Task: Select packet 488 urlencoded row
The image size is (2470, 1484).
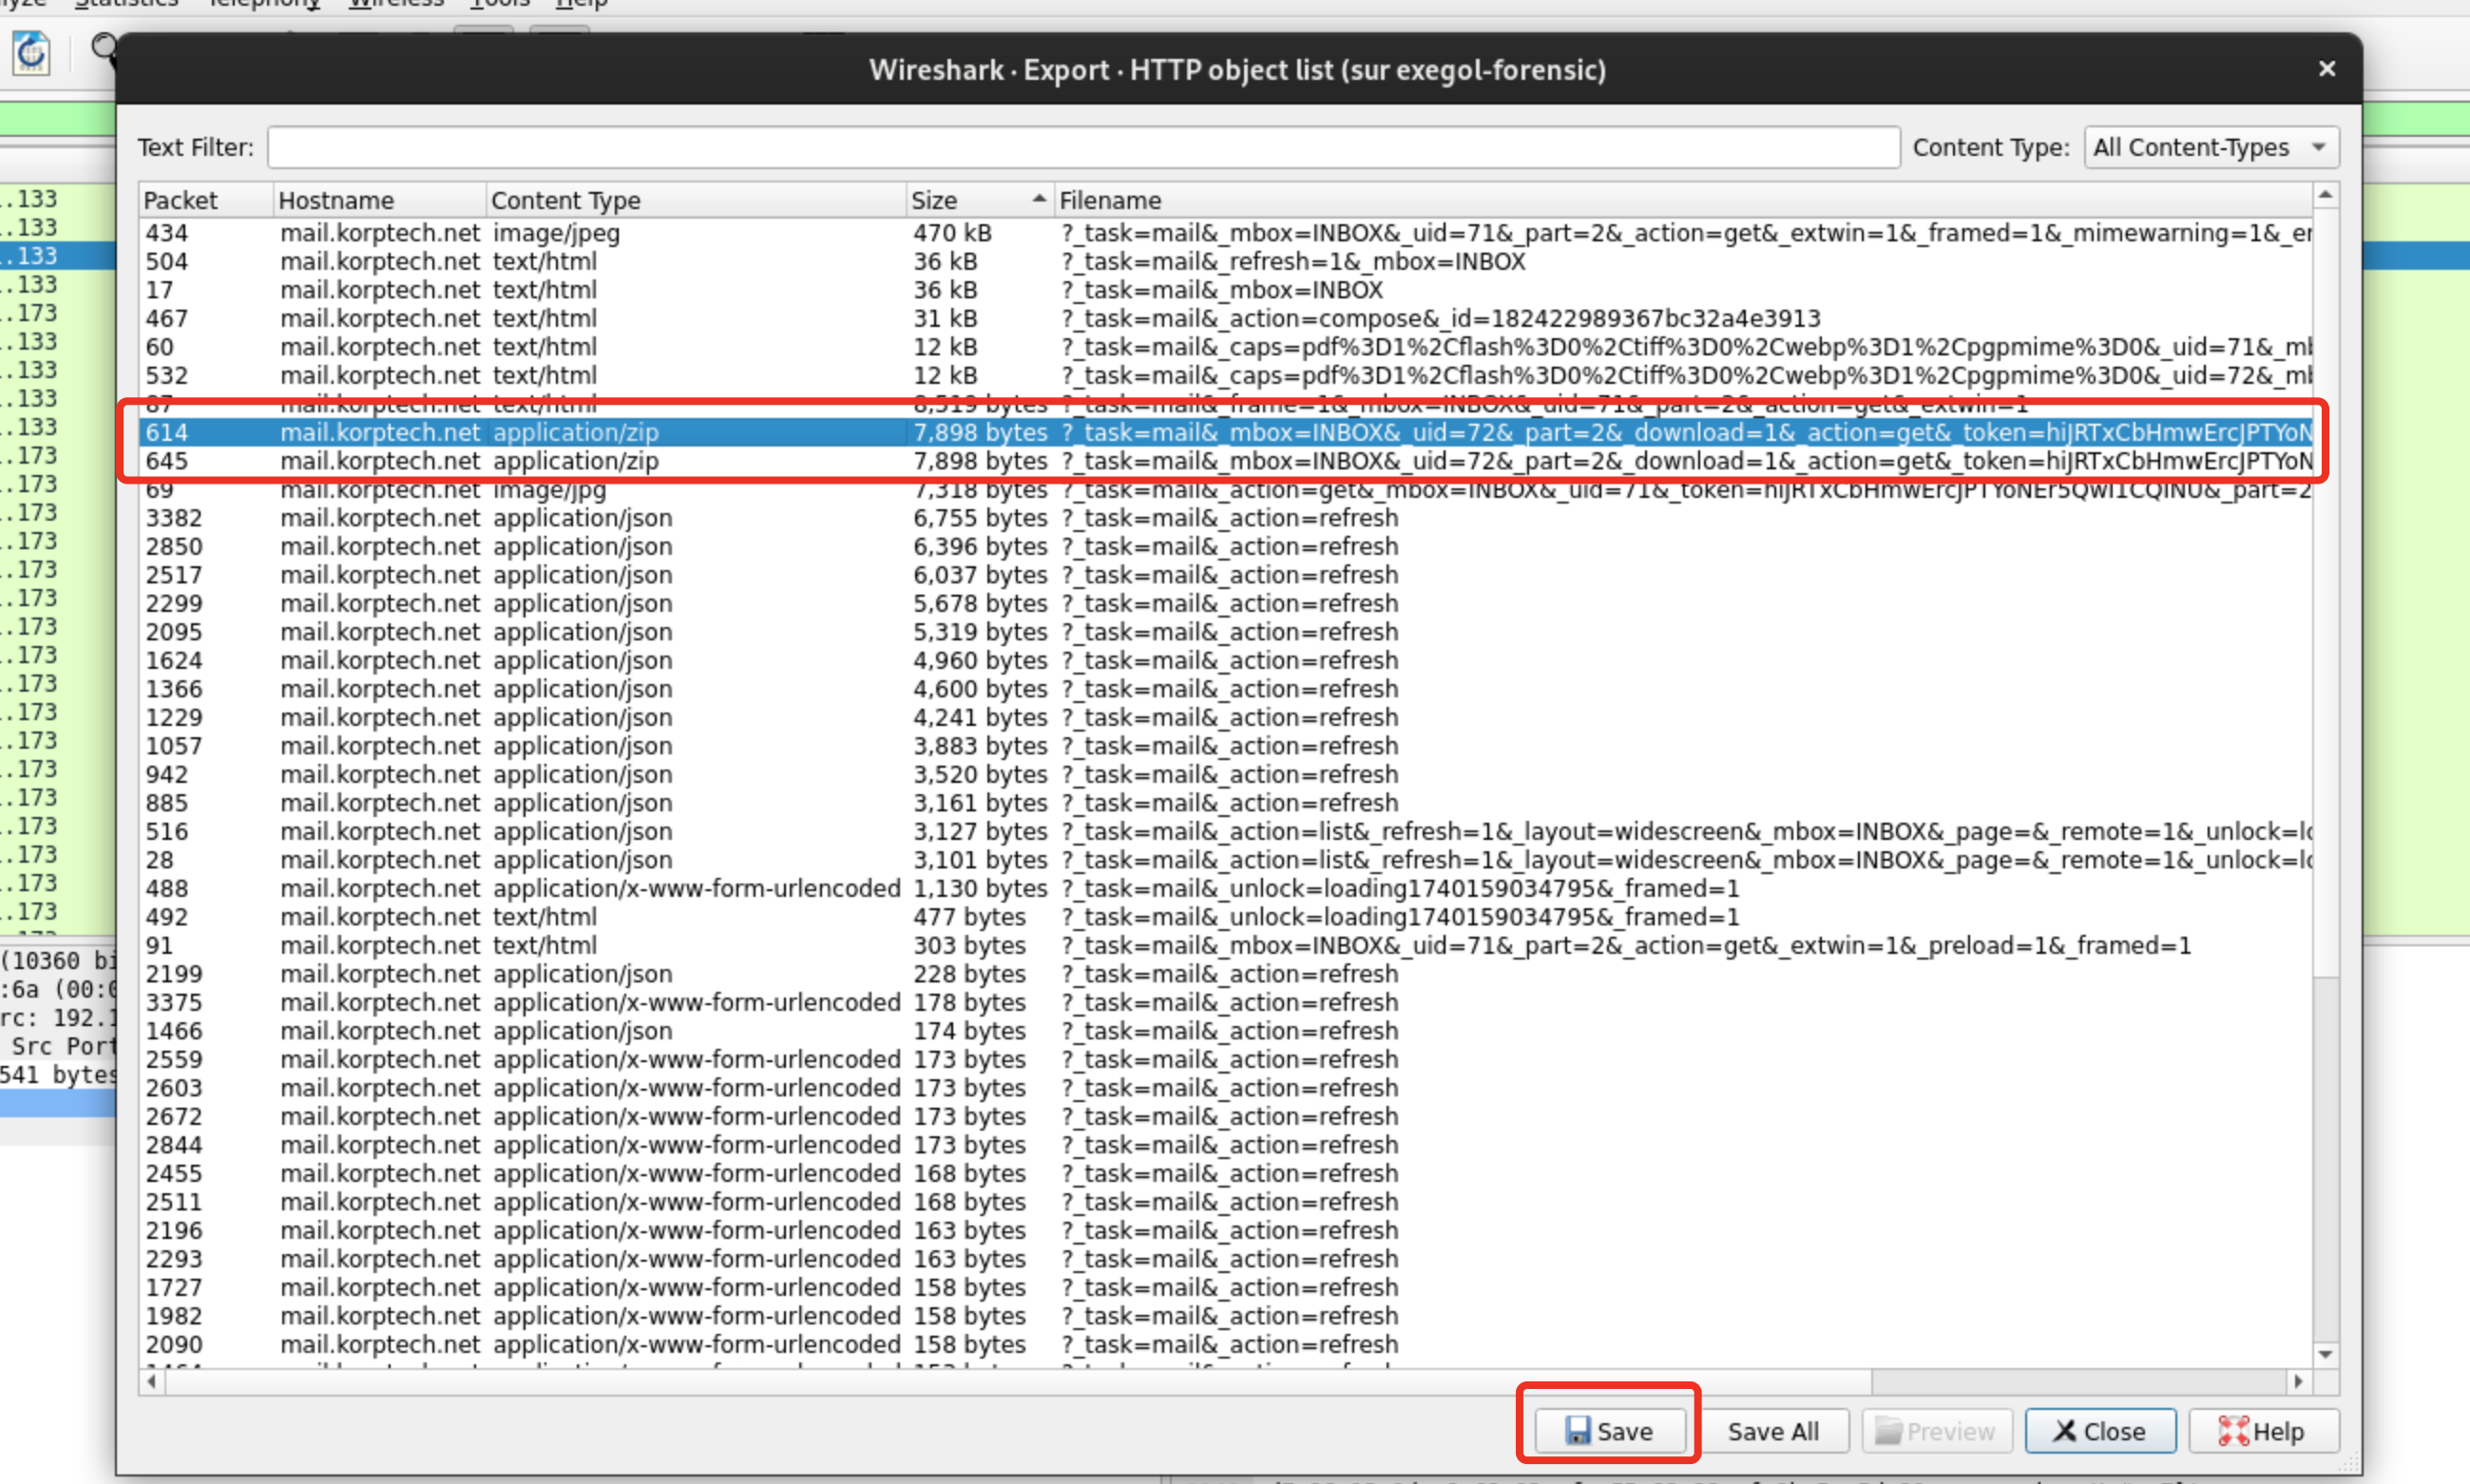Action: point(1226,888)
